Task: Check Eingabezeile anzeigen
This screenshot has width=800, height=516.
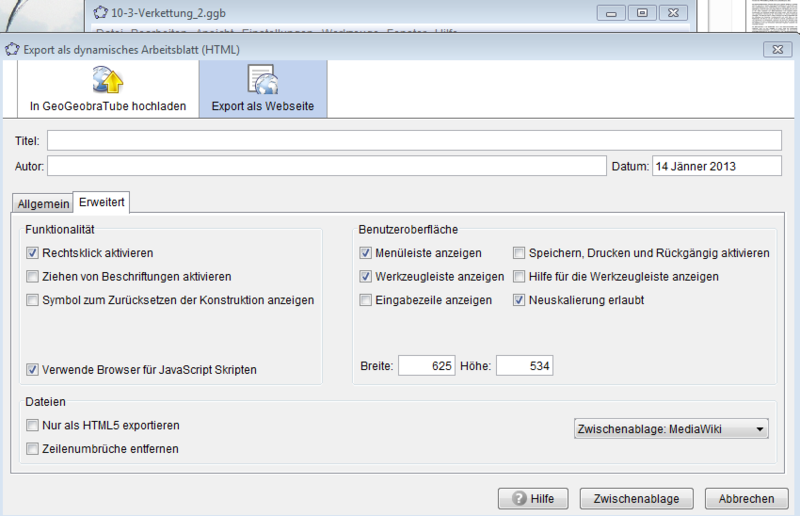Action: [365, 300]
